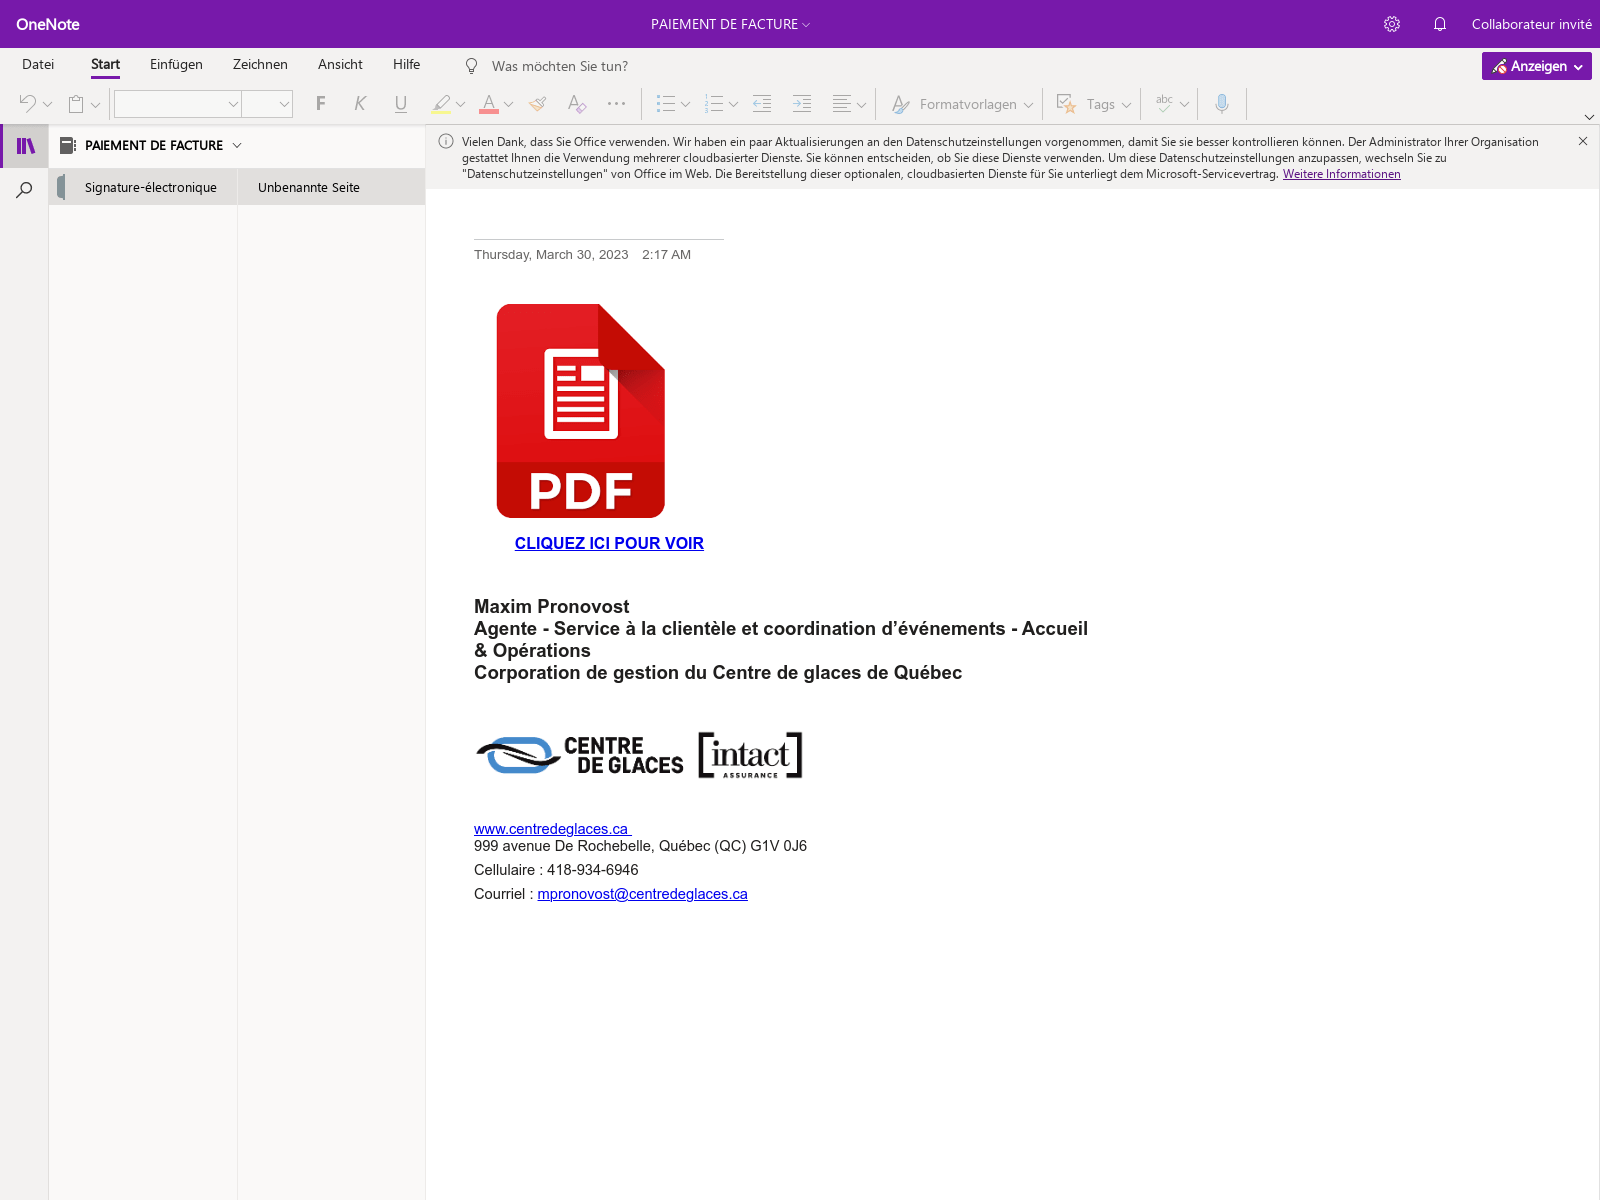This screenshot has height=1200, width=1600.
Task: Toggle italic formatting (K)
Action: coord(360,103)
